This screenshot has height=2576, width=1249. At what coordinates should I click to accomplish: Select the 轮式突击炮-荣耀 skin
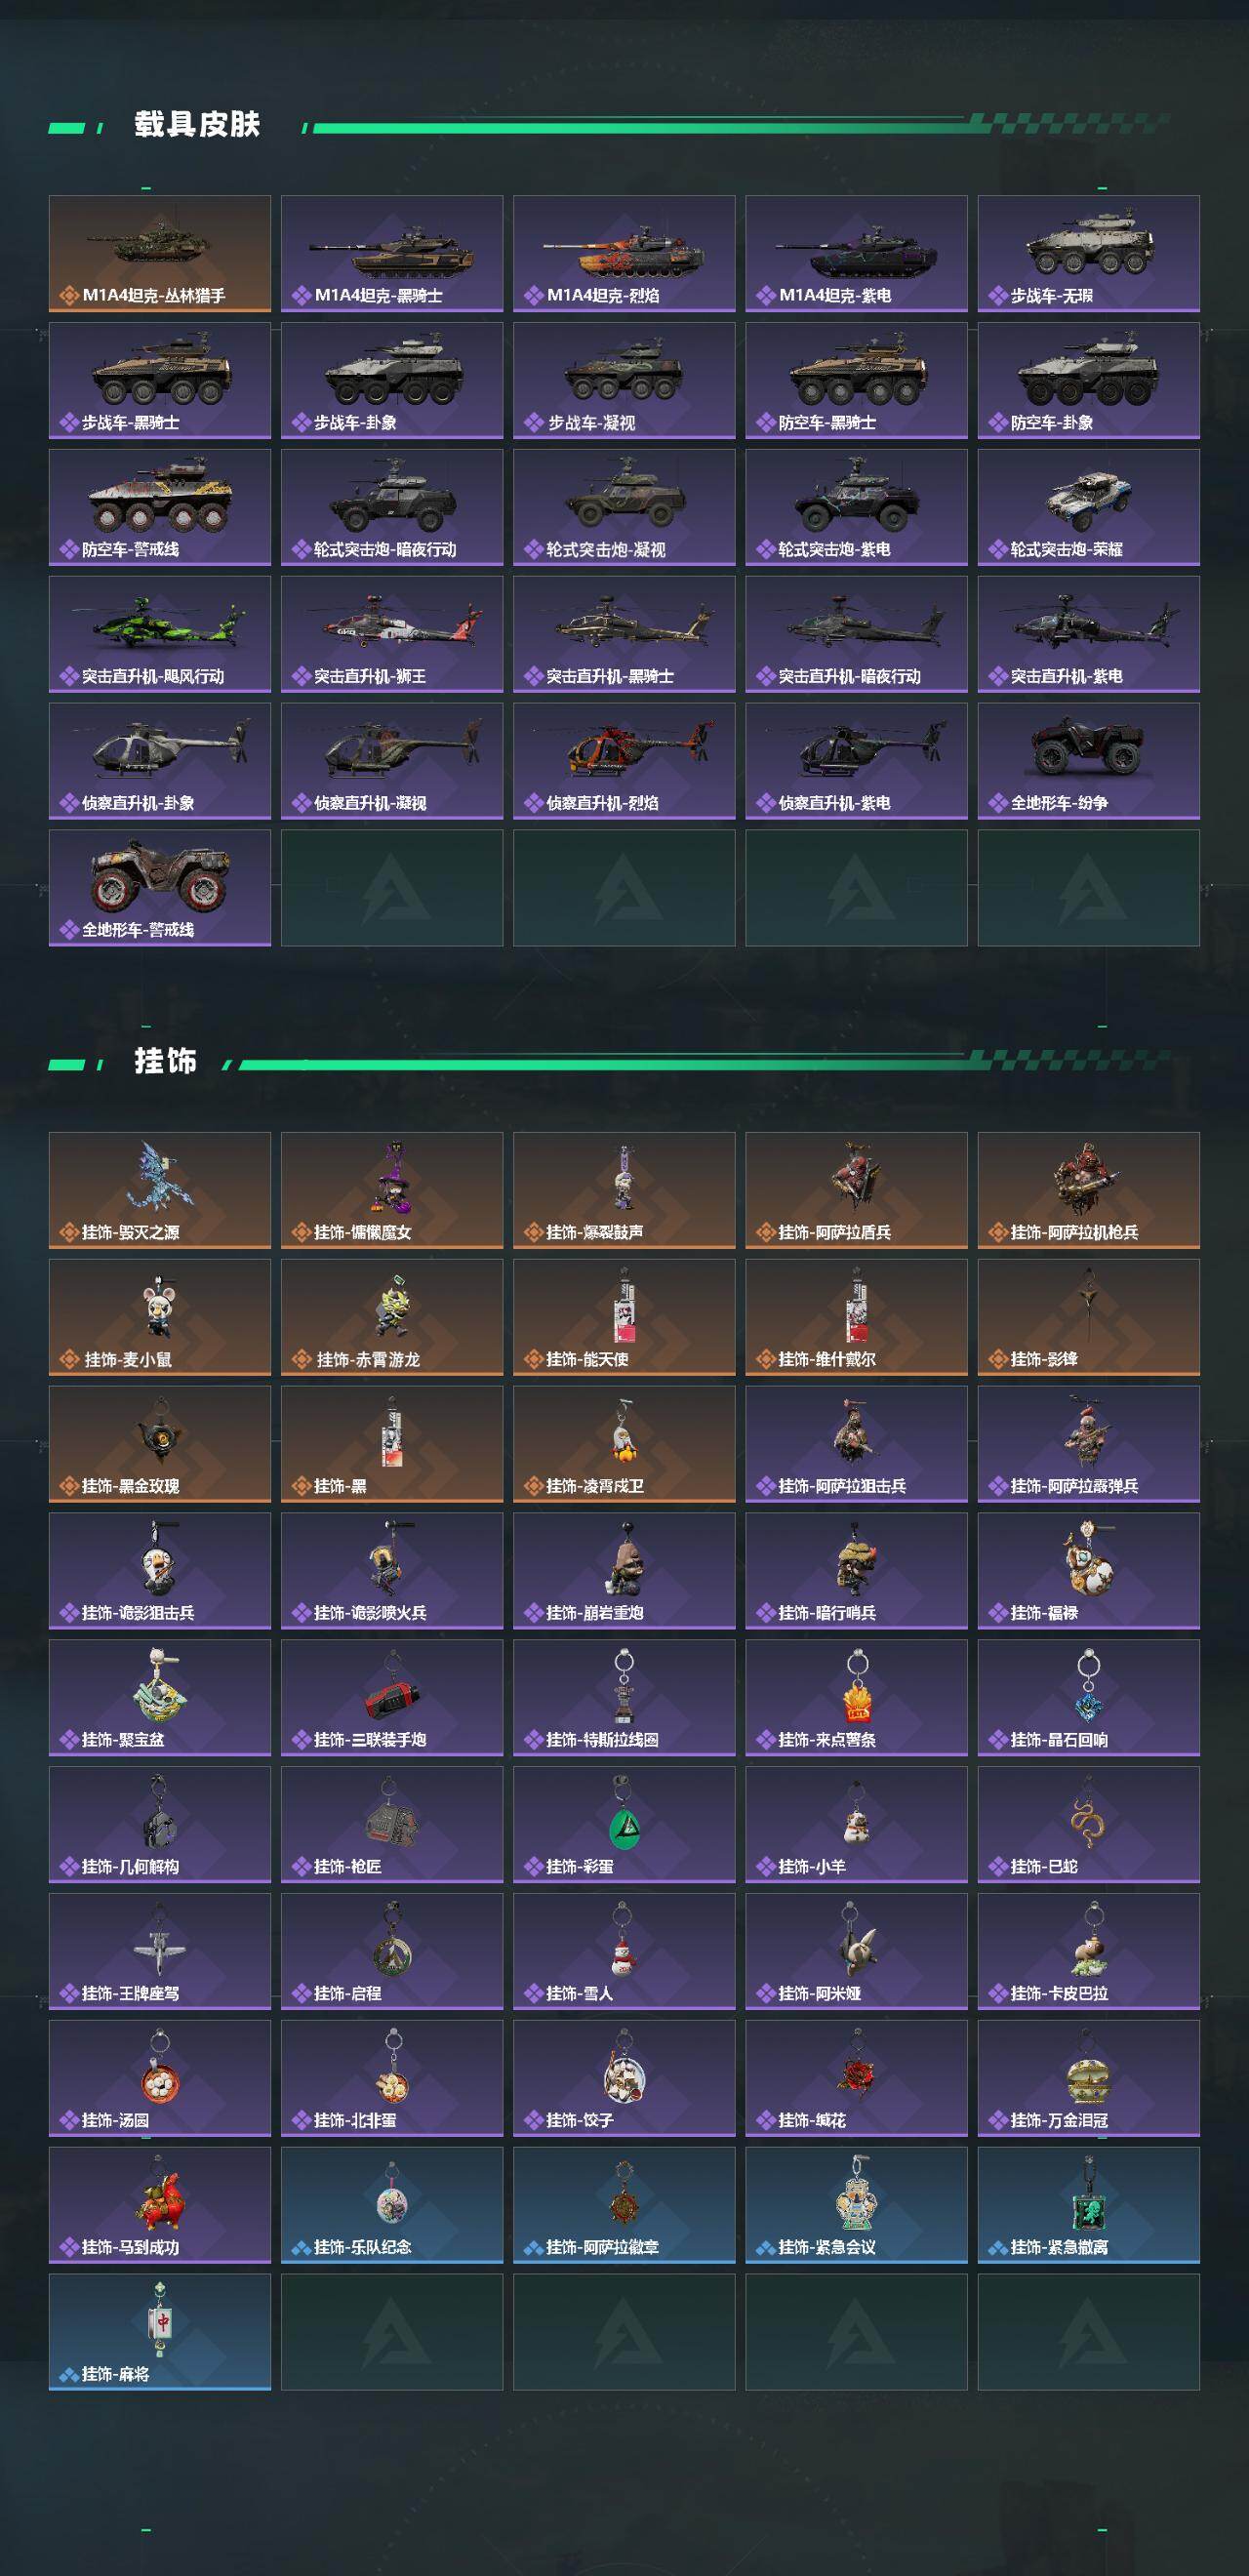coord(1088,507)
